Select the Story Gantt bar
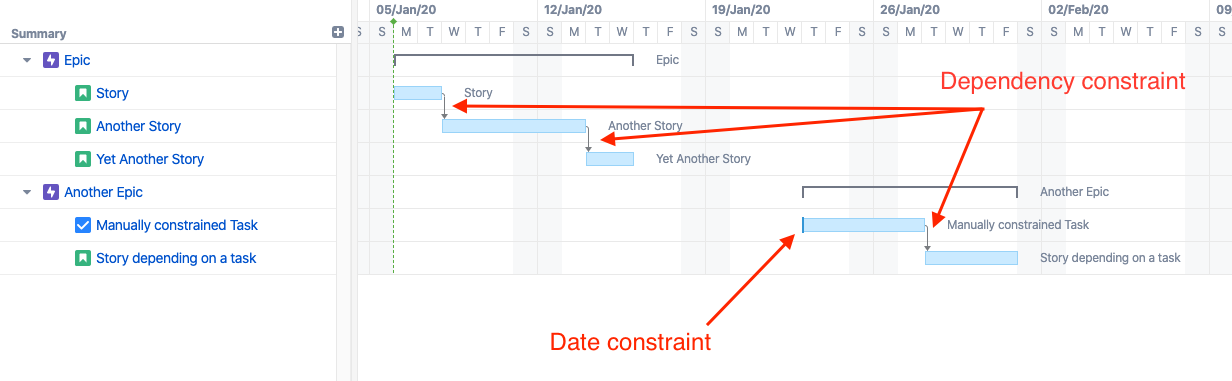1232x381 pixels. pos(418,93)
